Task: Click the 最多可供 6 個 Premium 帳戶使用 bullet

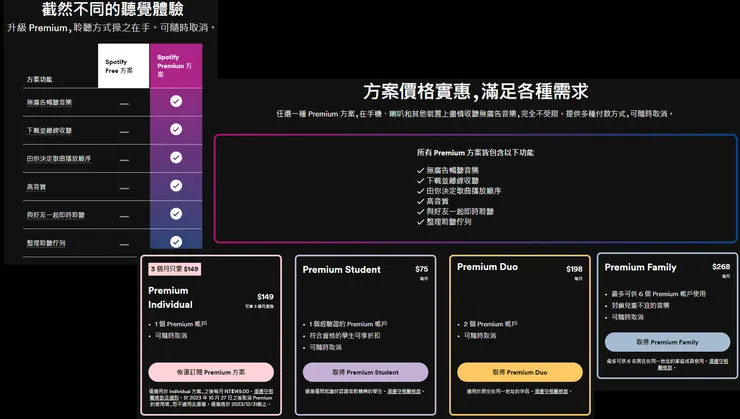Action: (658, 293)
